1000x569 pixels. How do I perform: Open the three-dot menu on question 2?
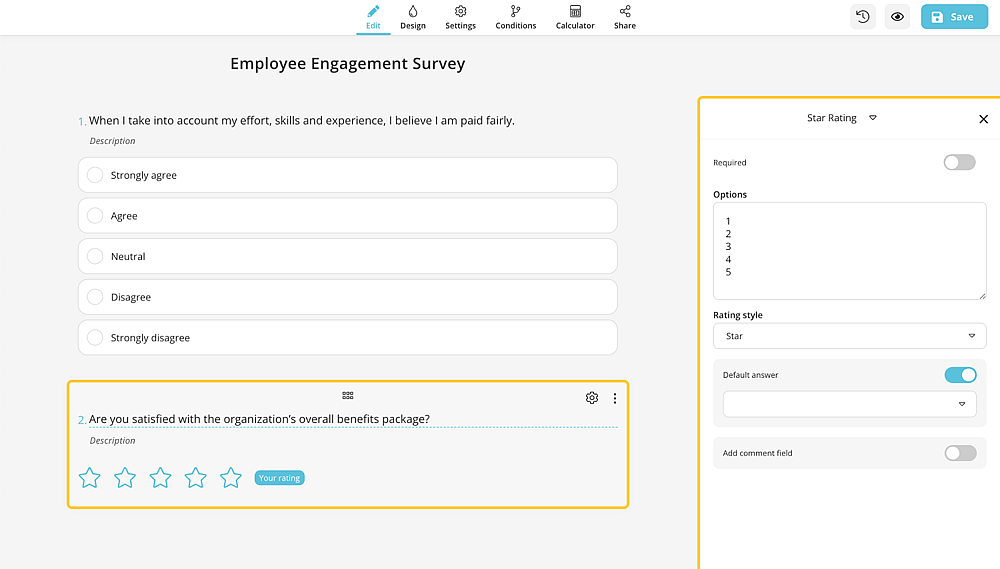(x=615, y=398)
